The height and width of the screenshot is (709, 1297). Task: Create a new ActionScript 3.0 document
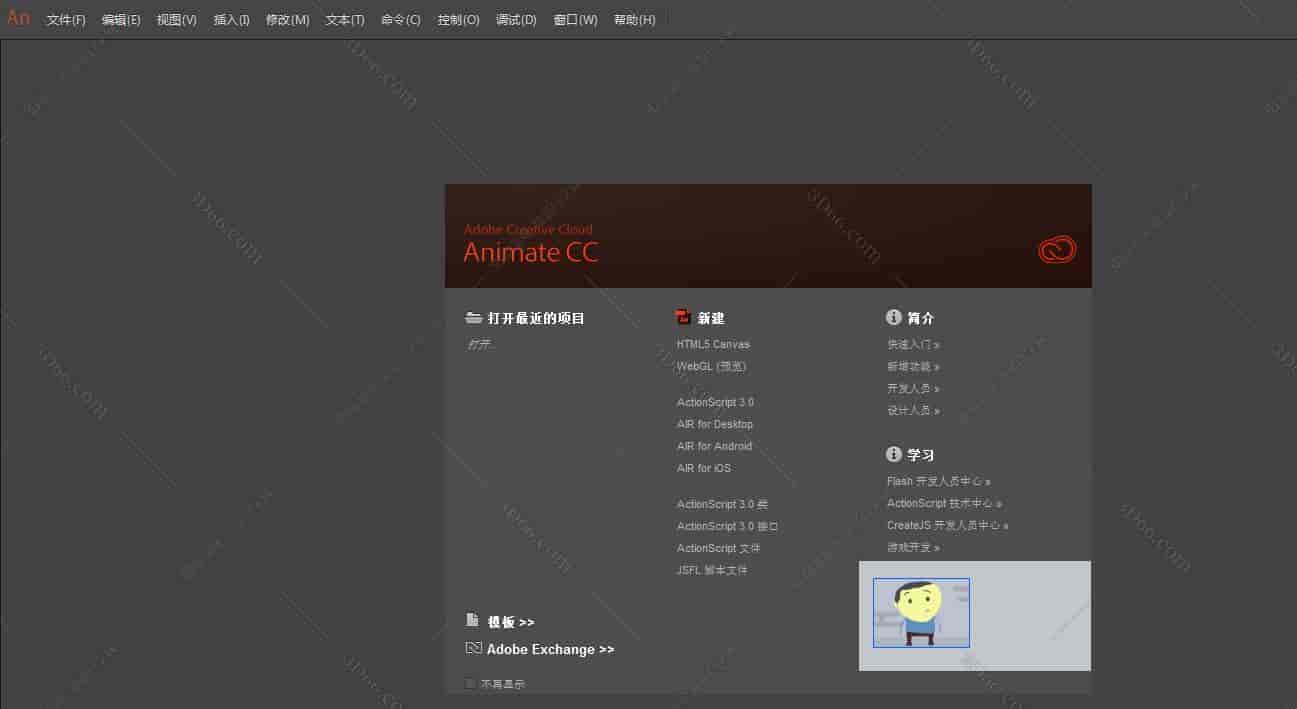(x=714, y=401)
